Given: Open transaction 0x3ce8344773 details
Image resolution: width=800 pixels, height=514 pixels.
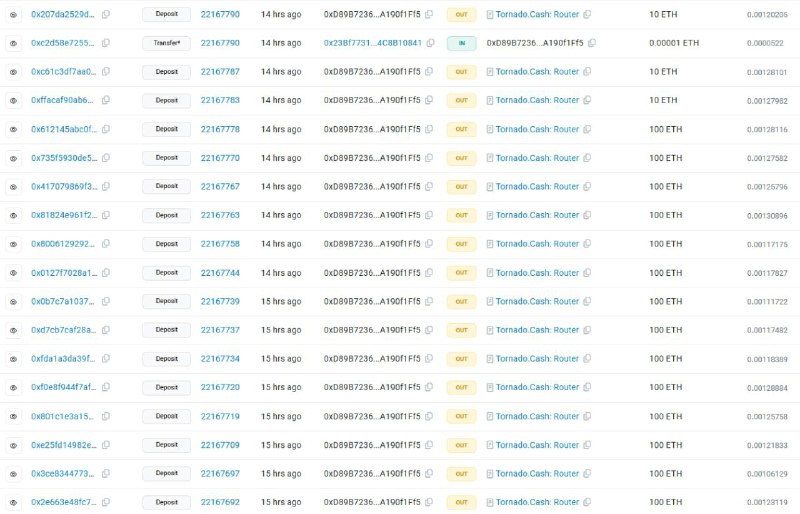Looking at the screenshot, I should [63, 474].
